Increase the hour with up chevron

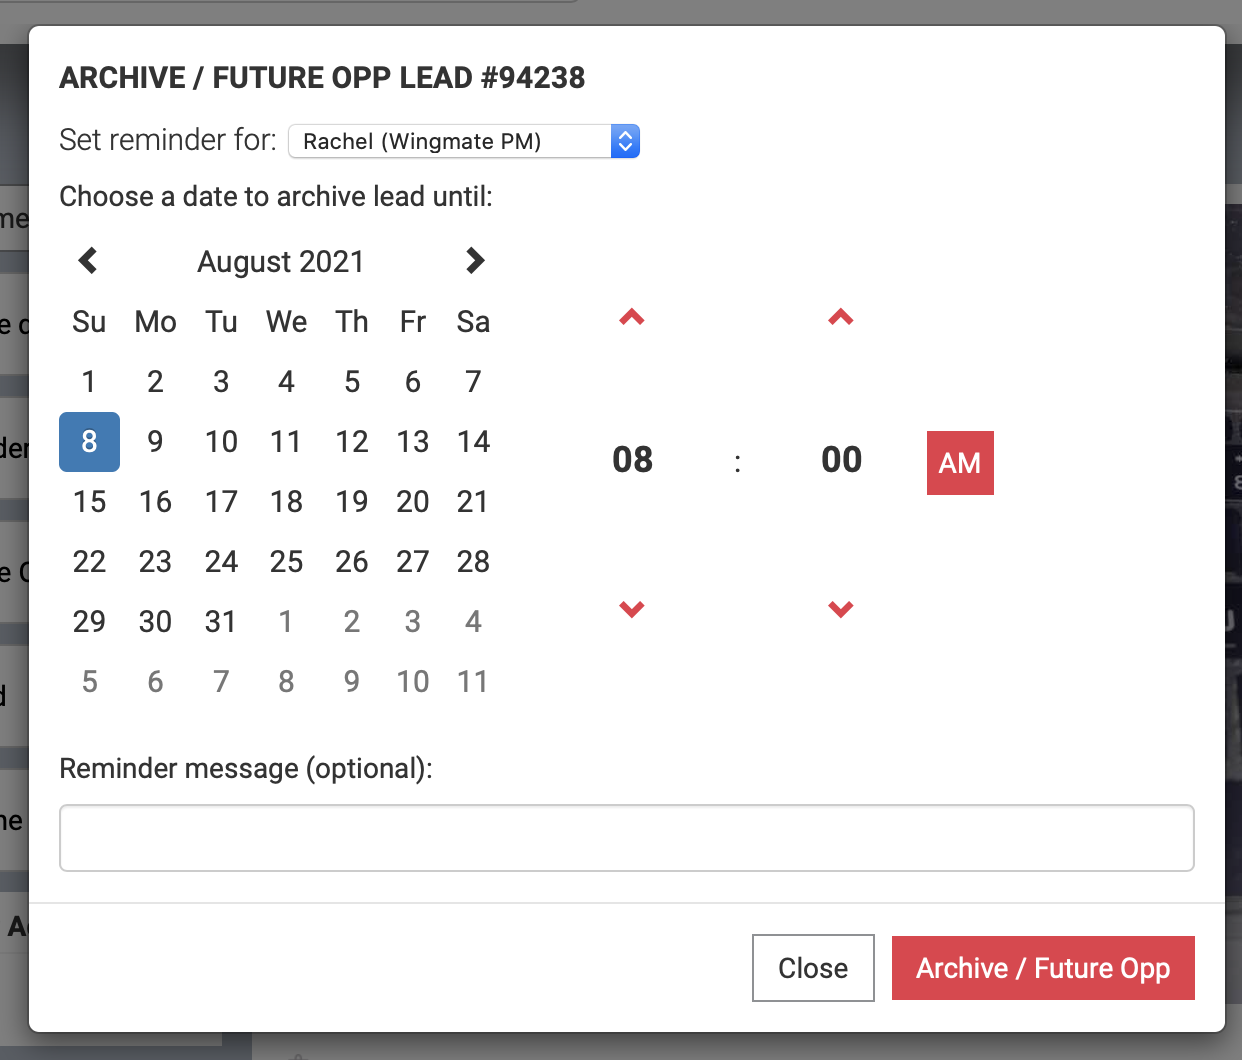(x=632, y=318)
